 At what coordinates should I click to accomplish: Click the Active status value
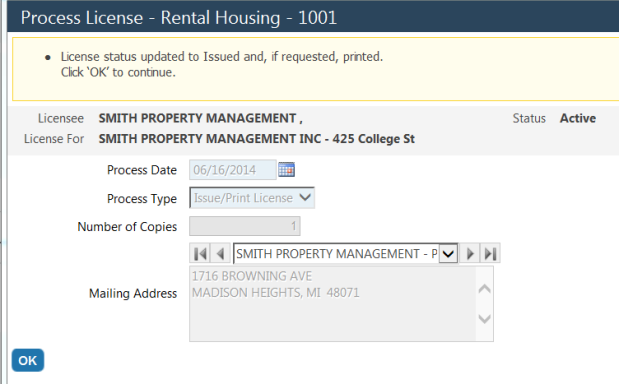click(578, 118)
